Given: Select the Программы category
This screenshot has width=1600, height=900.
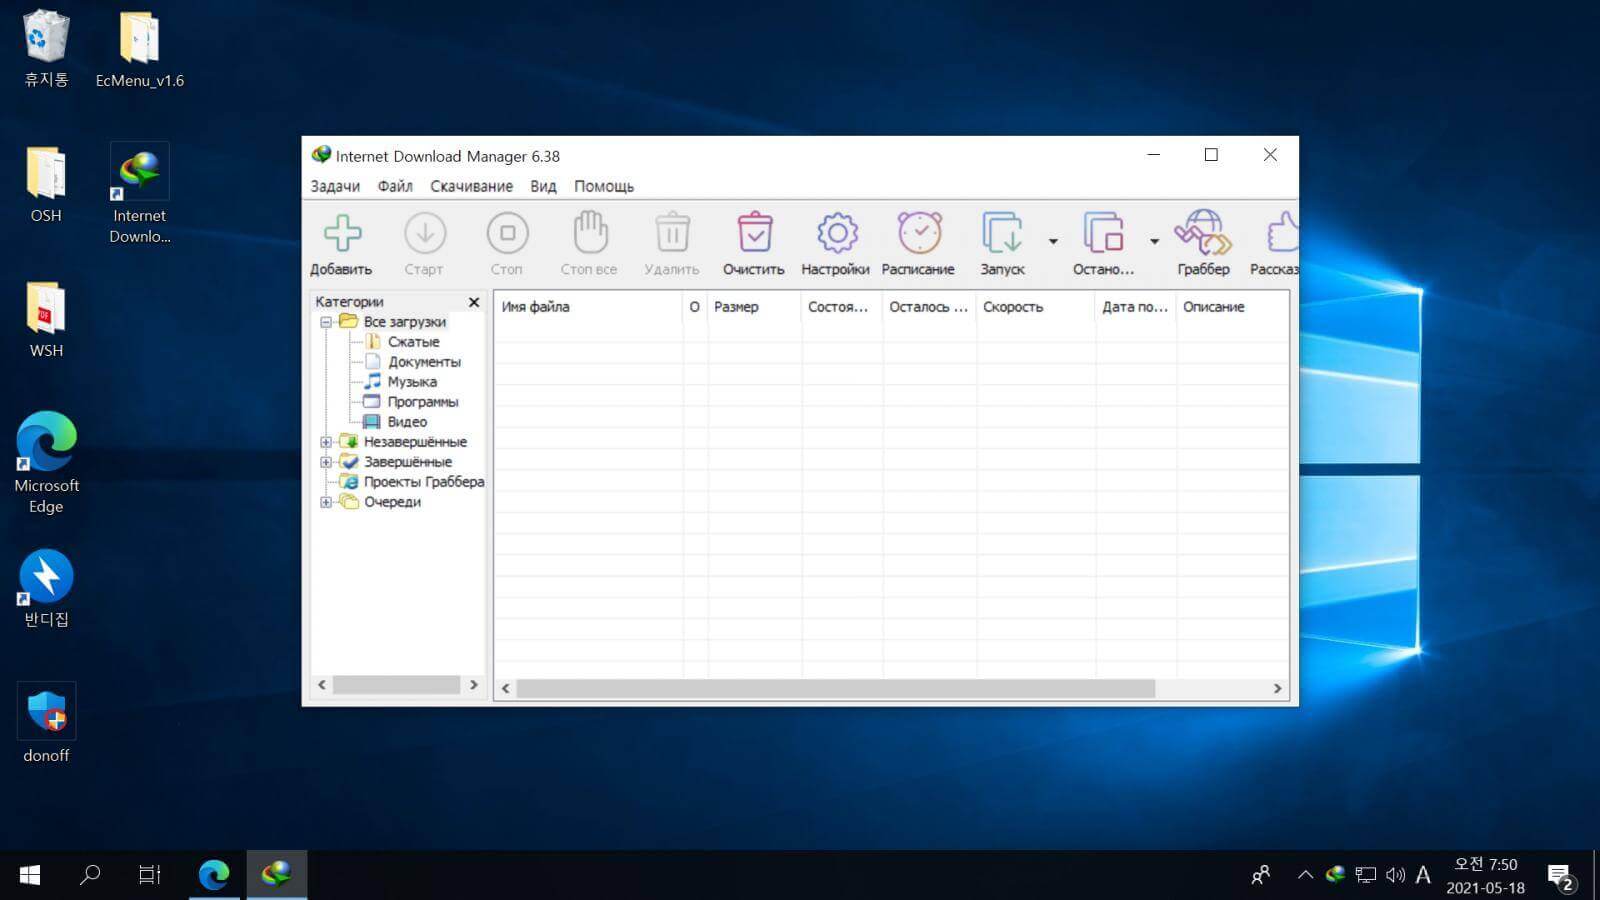Looking at the screenshot, I should coord(423,402).
